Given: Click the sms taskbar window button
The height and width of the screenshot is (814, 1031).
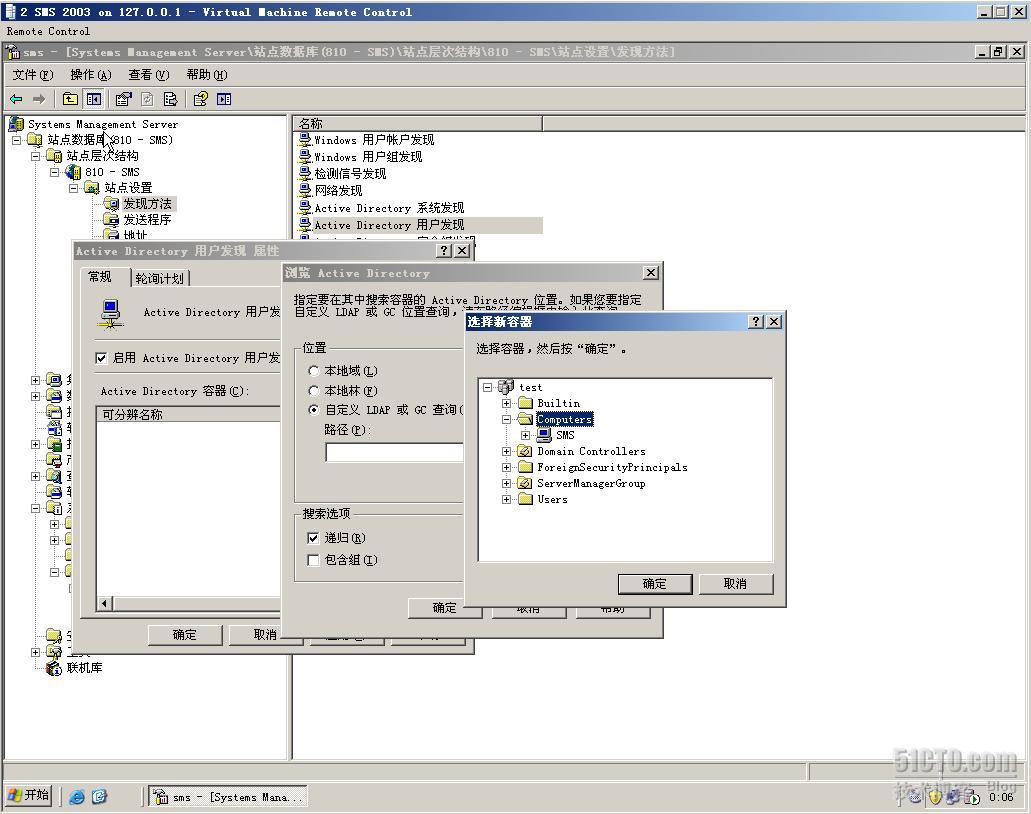Looking at the screenshot, I should click(x=228, y=797).
